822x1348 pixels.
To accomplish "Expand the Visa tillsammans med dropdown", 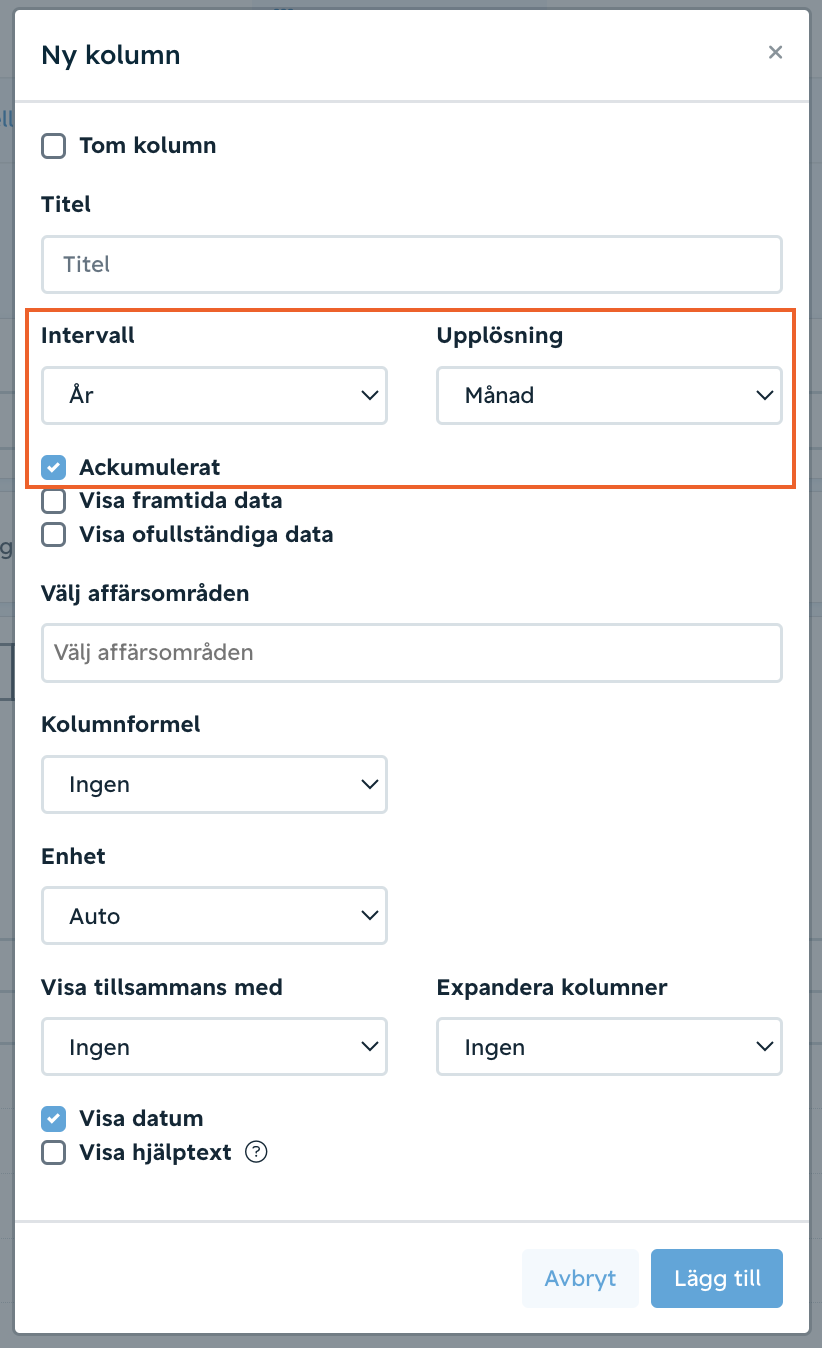I will click(214, 1047).
